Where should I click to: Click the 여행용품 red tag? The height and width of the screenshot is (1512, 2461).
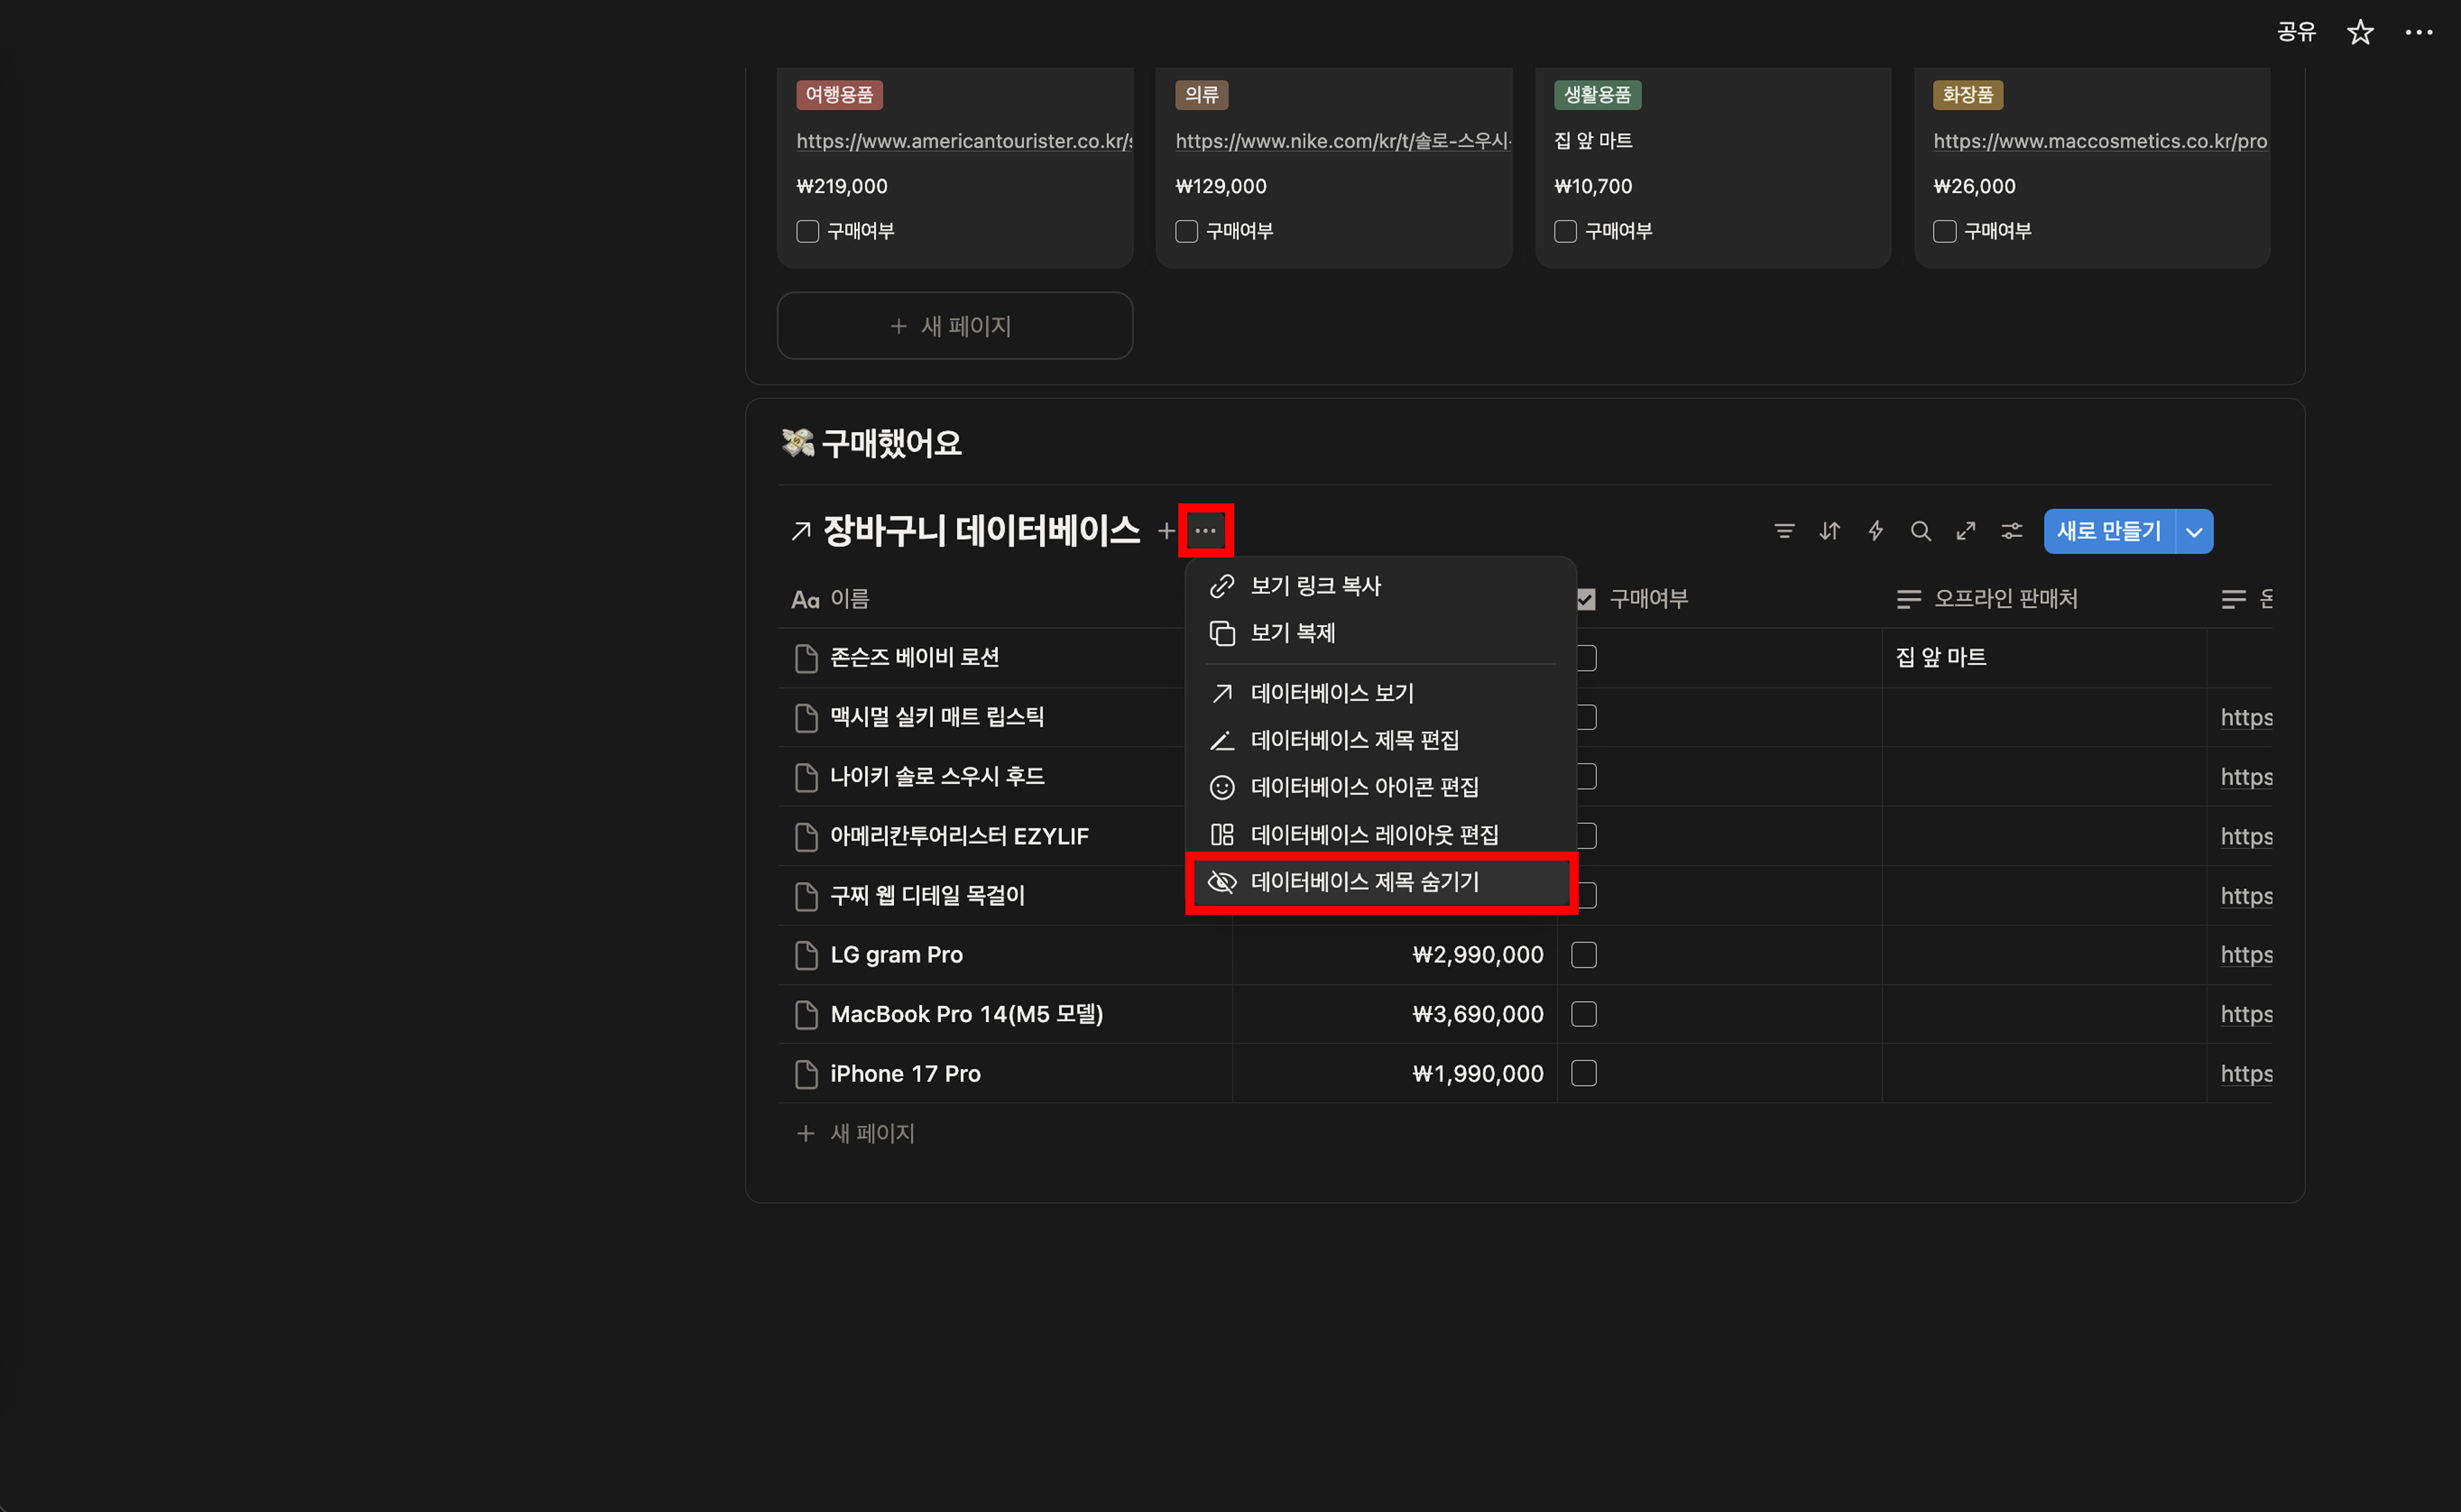coord(839,95)
